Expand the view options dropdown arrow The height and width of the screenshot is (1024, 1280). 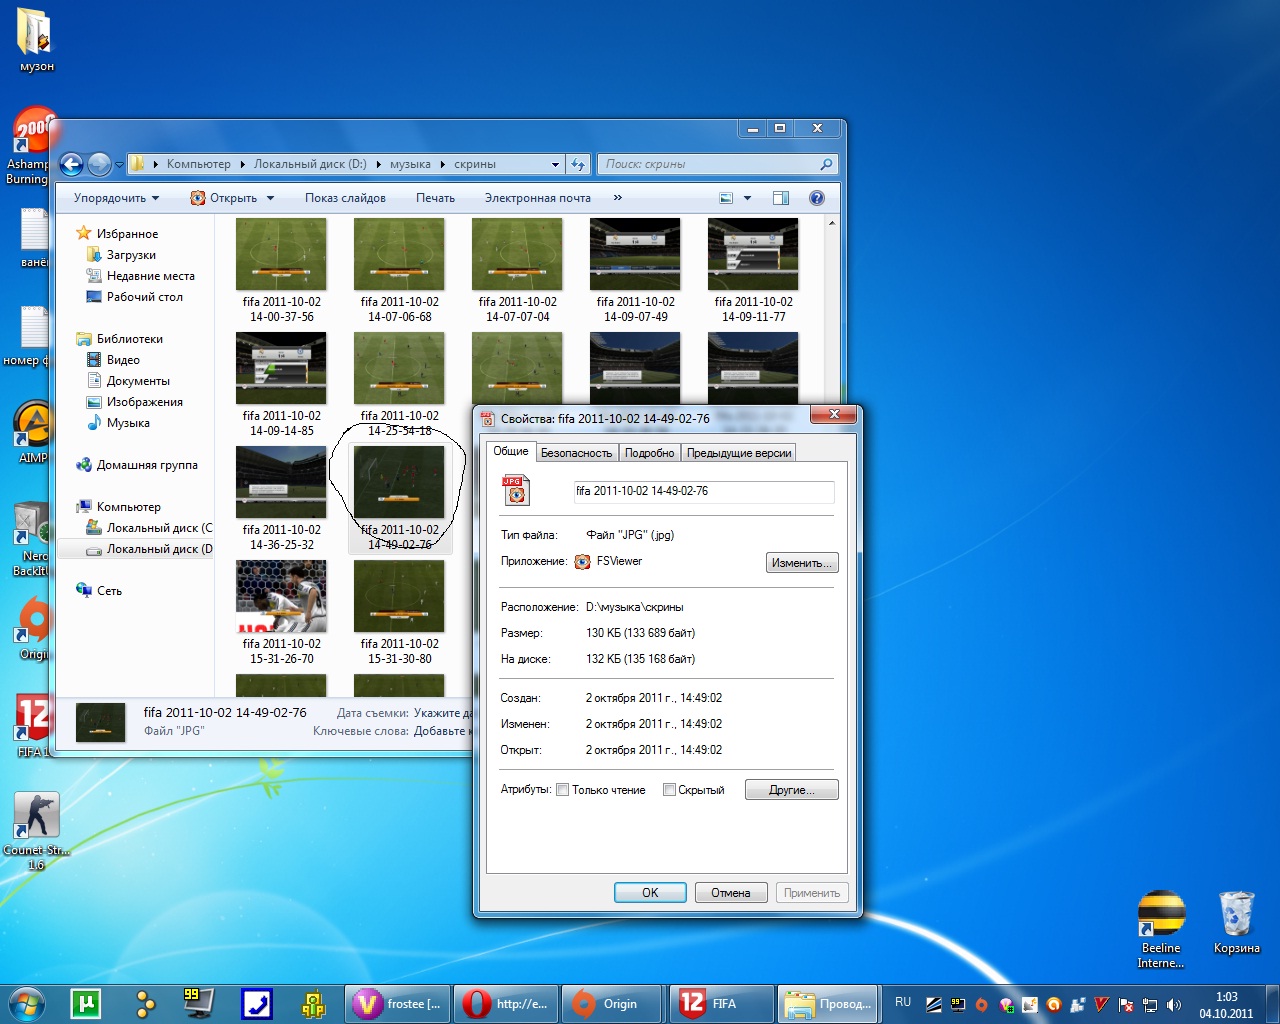(x=747, y=198)
